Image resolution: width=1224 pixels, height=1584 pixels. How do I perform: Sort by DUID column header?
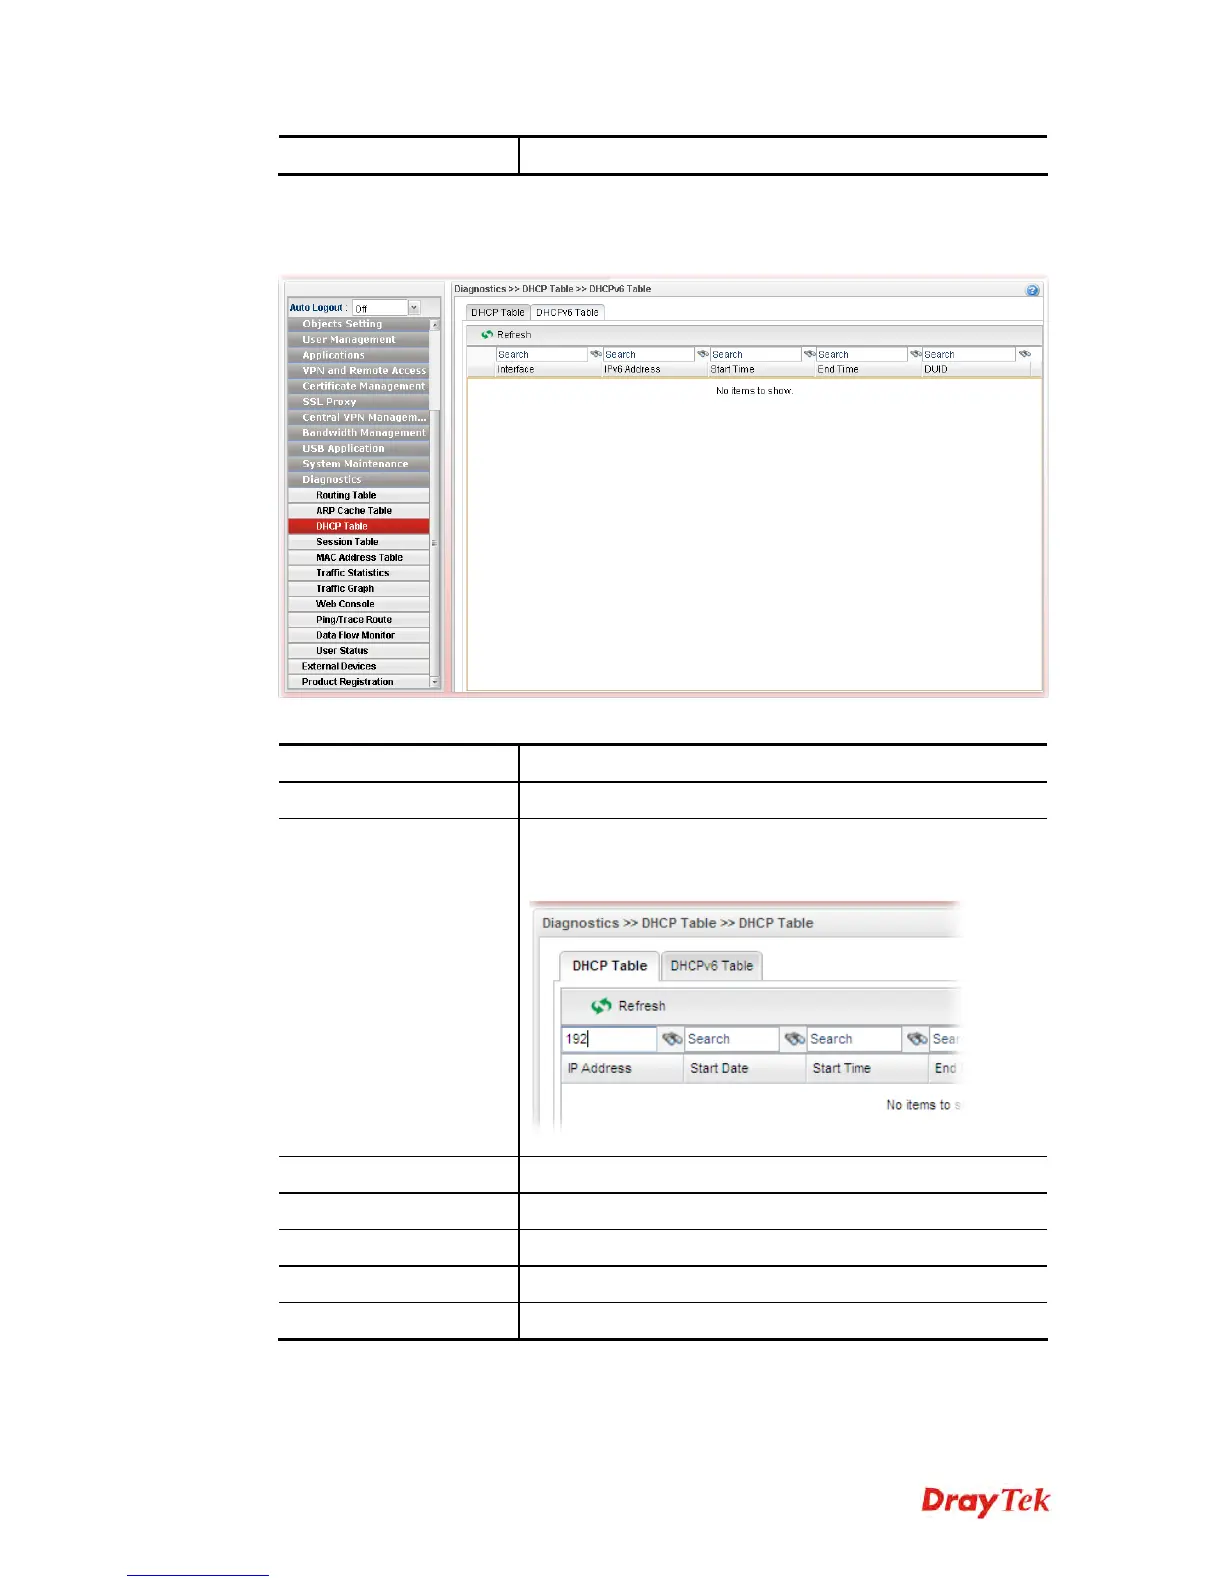[x=976, y=370]
